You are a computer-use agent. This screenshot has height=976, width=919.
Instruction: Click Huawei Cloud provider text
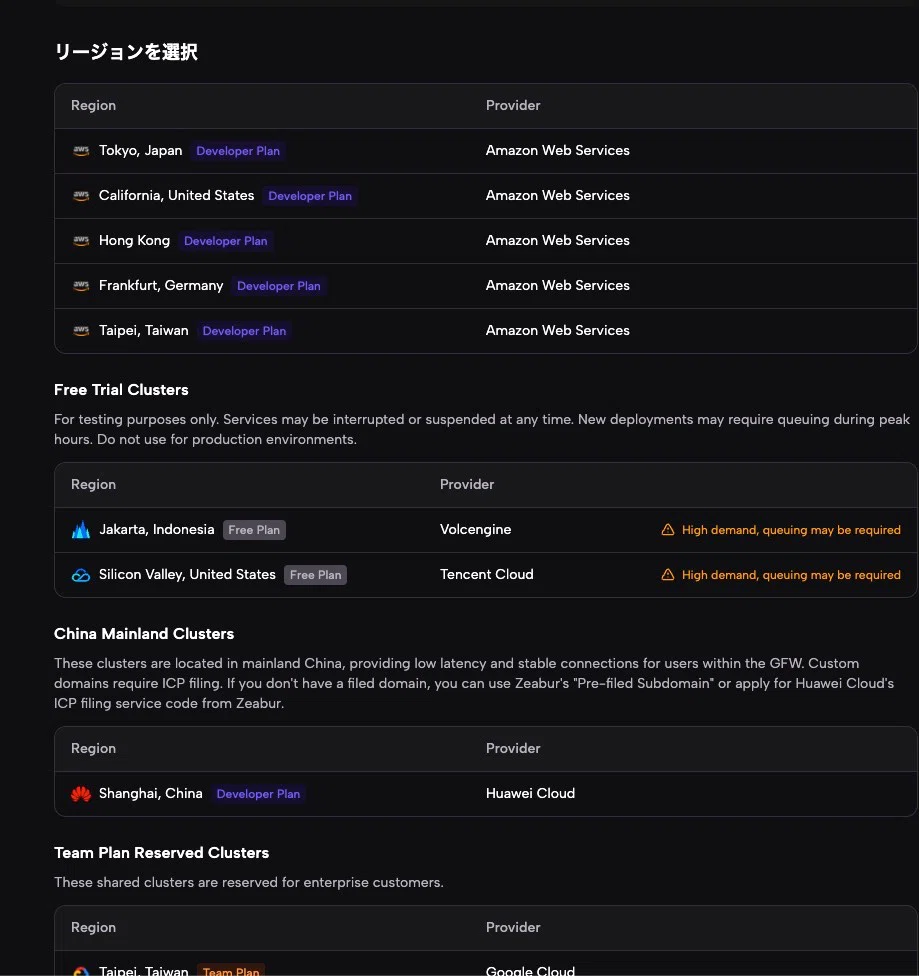point(530,793)
